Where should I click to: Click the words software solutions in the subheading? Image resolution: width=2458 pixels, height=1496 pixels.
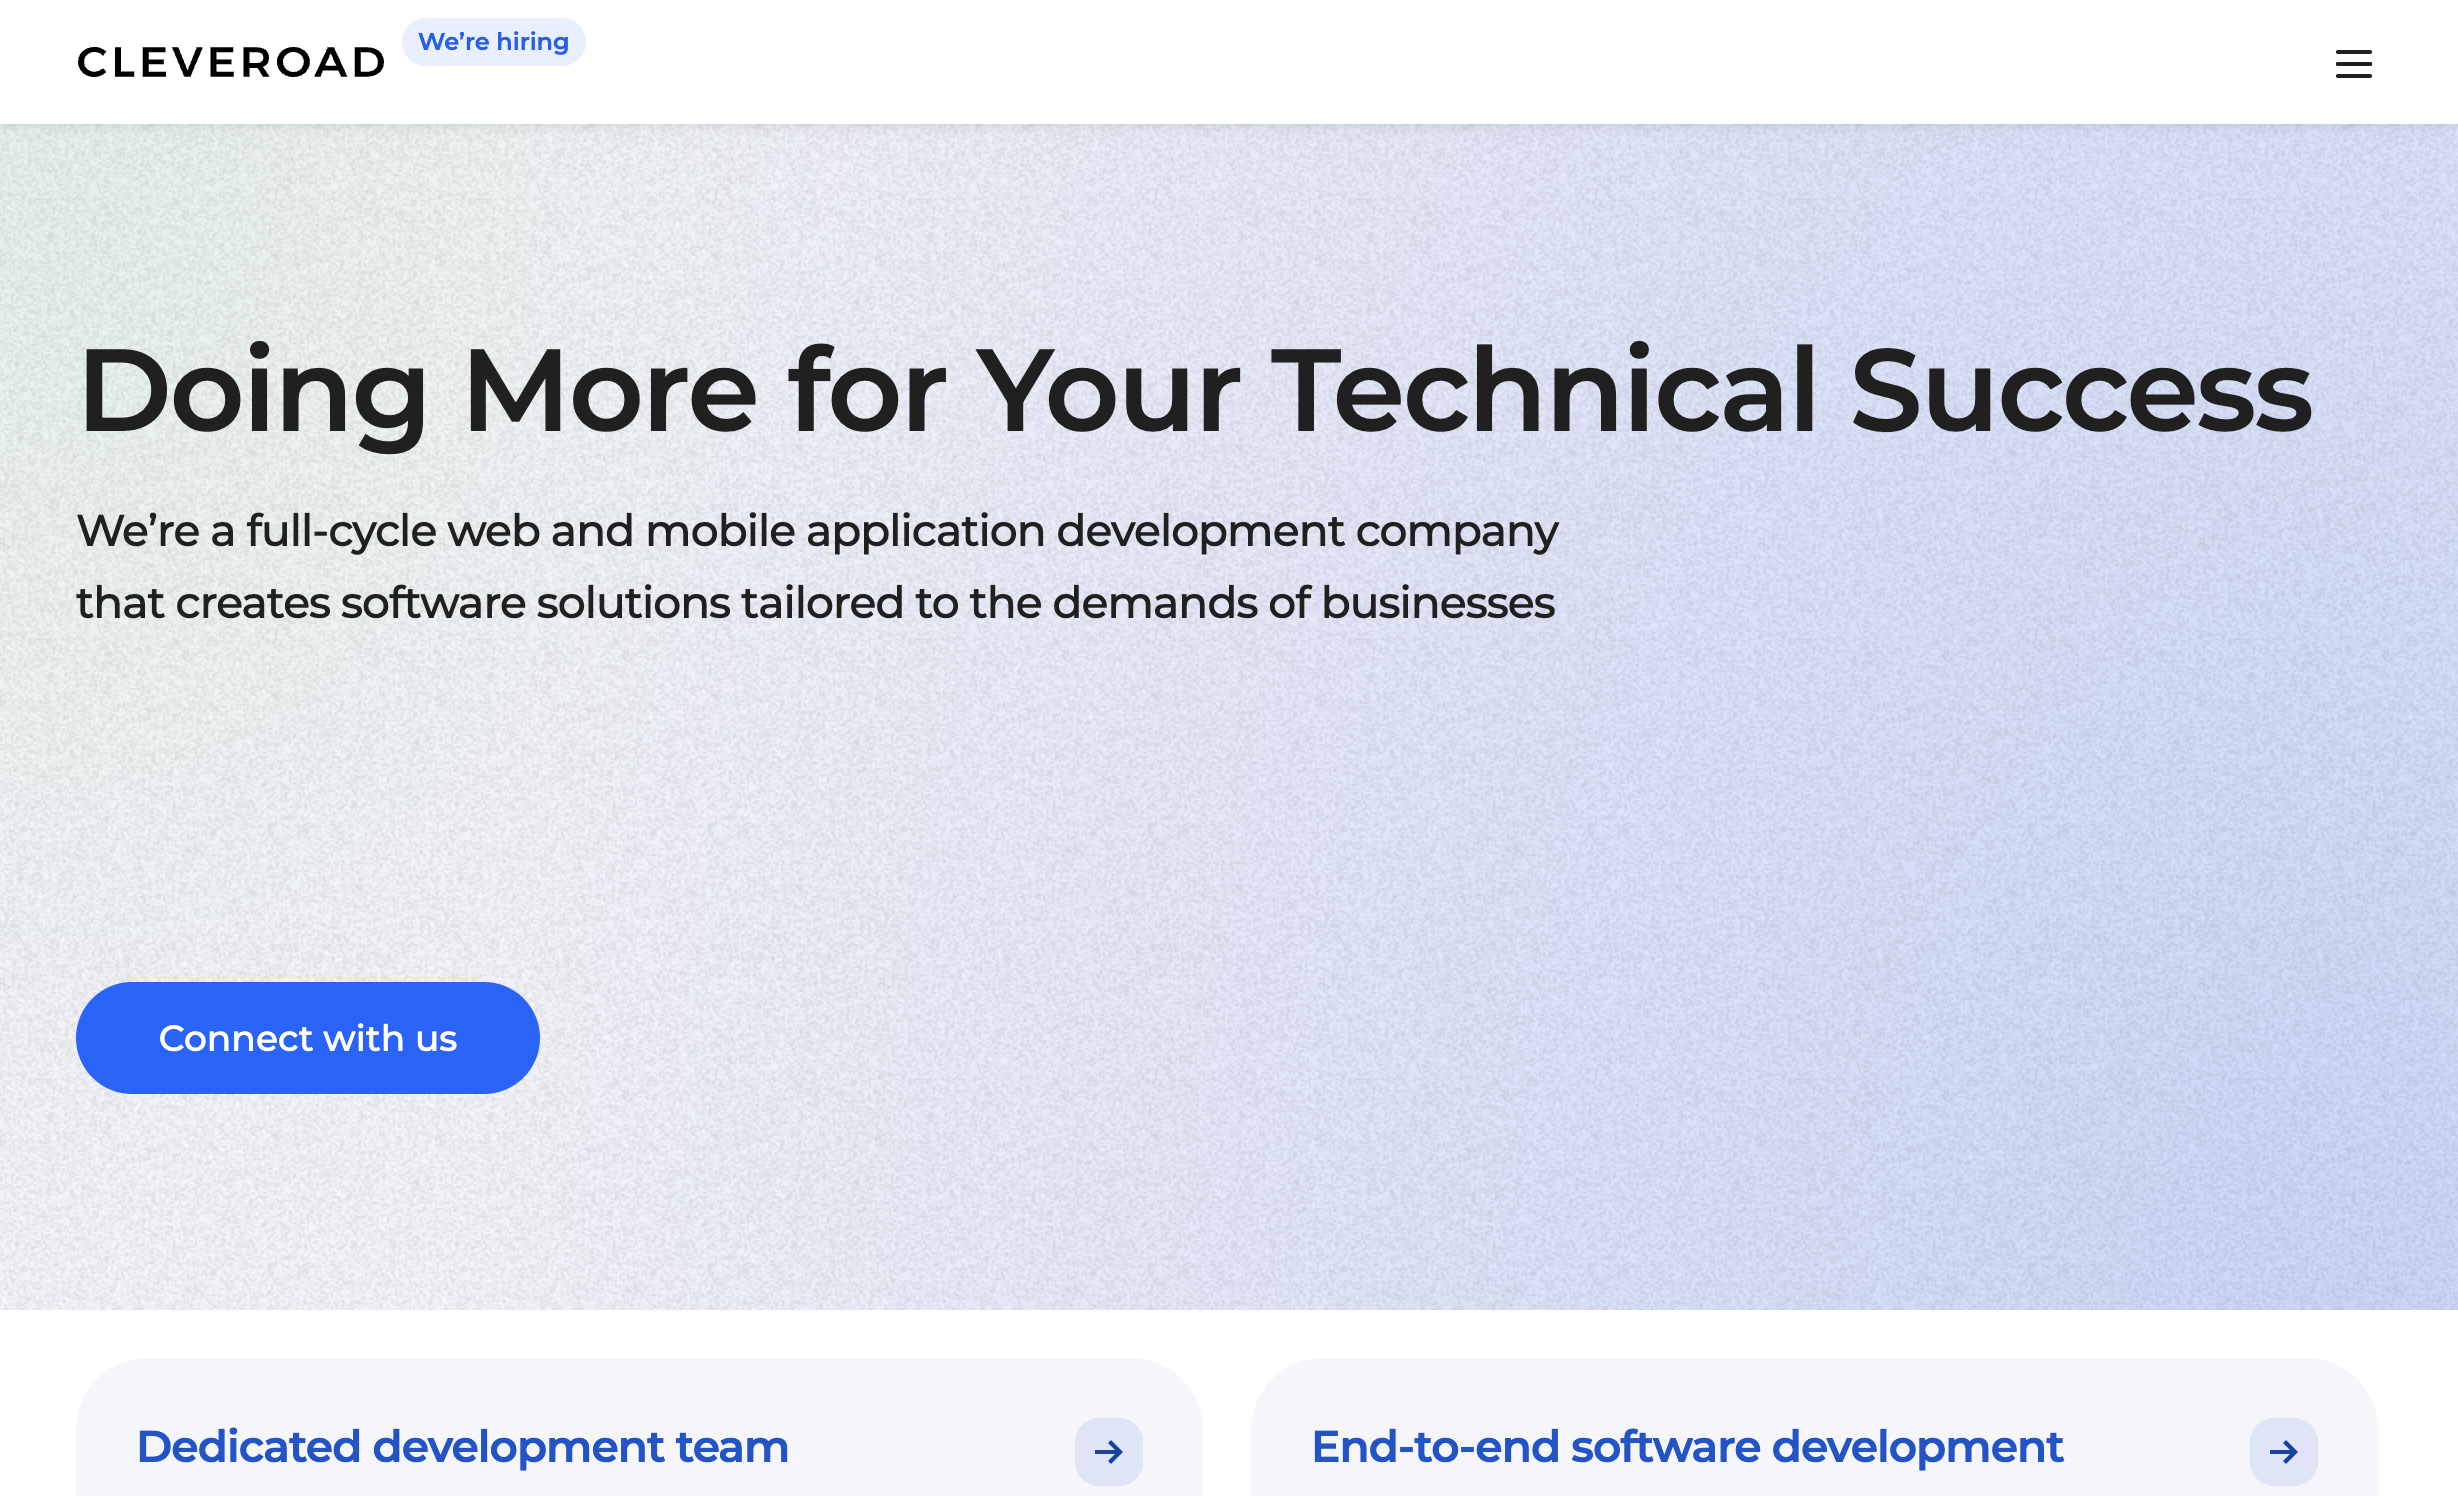pyautogui.click(x=535, y=603)
